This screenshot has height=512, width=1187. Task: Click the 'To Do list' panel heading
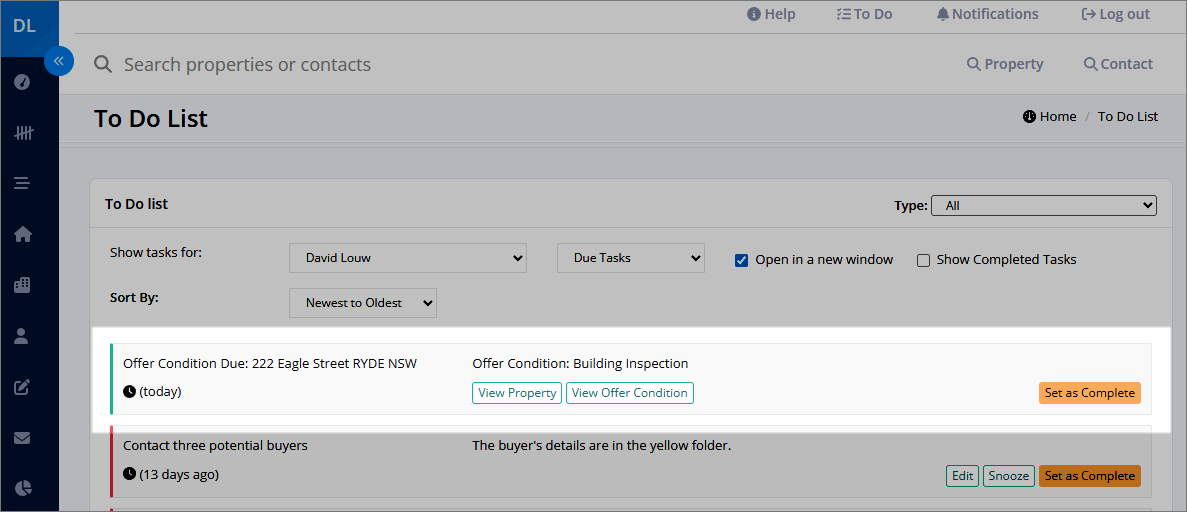point(136,204)
